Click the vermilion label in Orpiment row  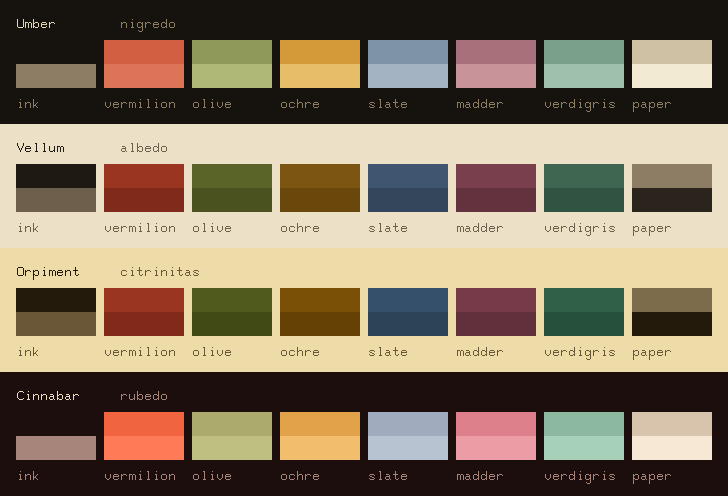140,352
